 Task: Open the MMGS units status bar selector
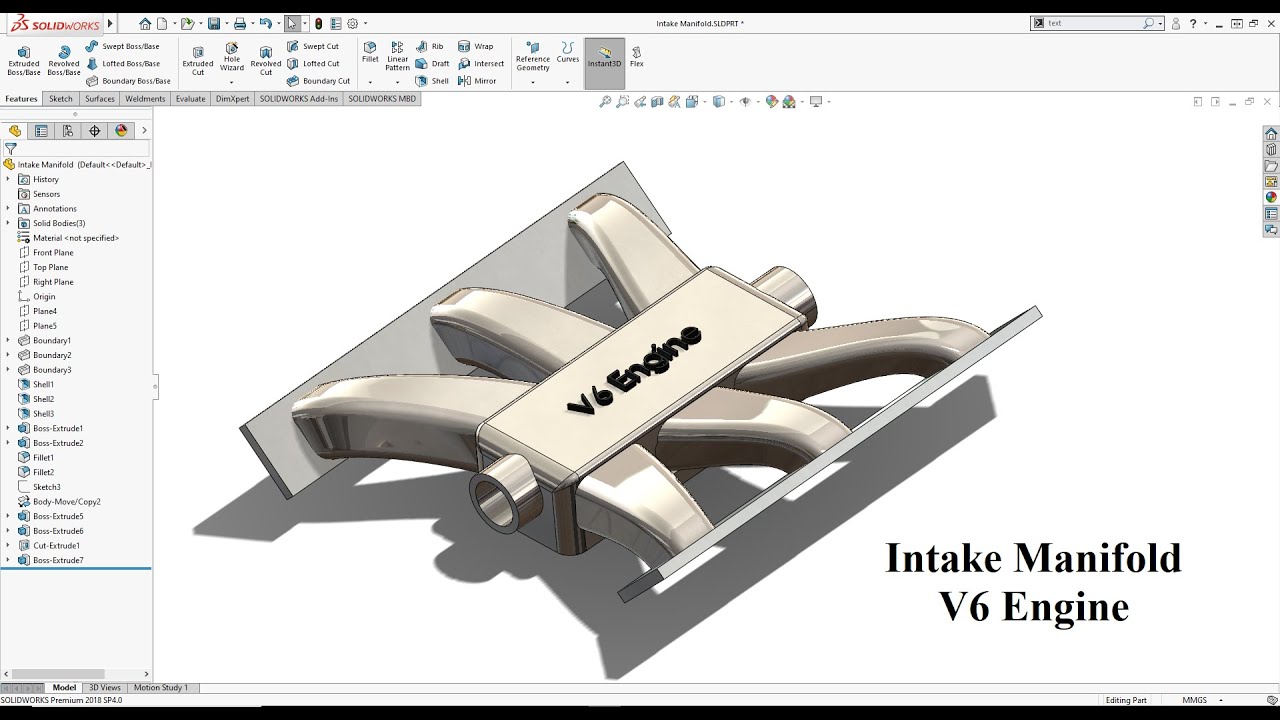click(1201, 700)
